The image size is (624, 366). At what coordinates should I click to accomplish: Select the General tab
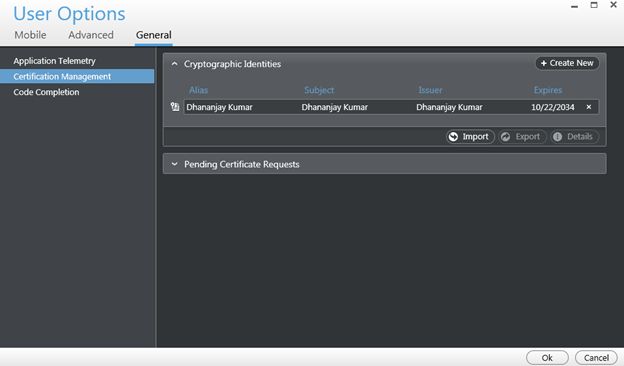coord(154,35)
